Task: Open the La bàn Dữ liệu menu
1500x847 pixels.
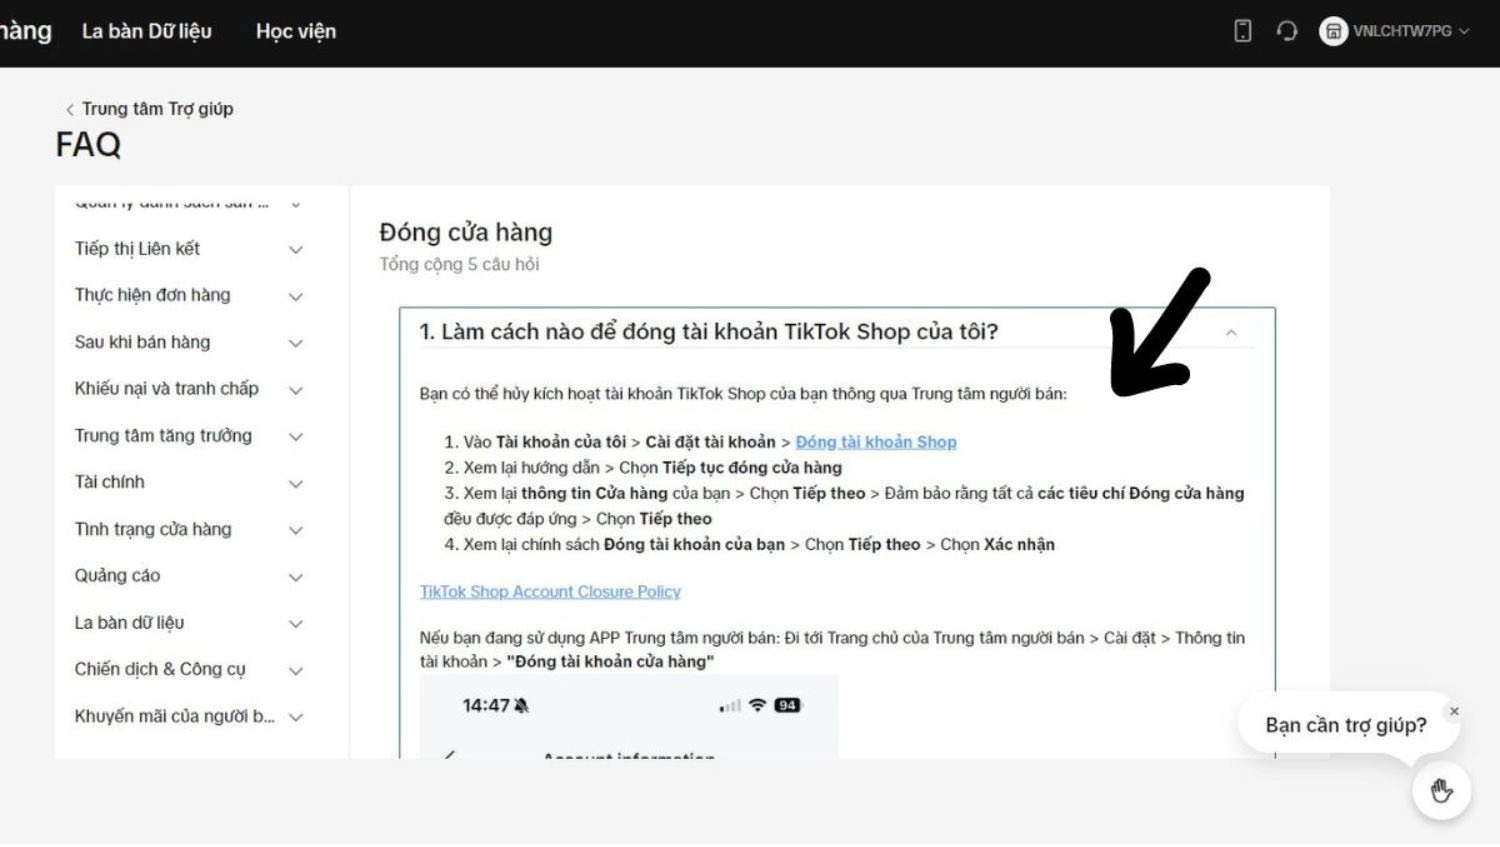Action: tap(146, 31)
